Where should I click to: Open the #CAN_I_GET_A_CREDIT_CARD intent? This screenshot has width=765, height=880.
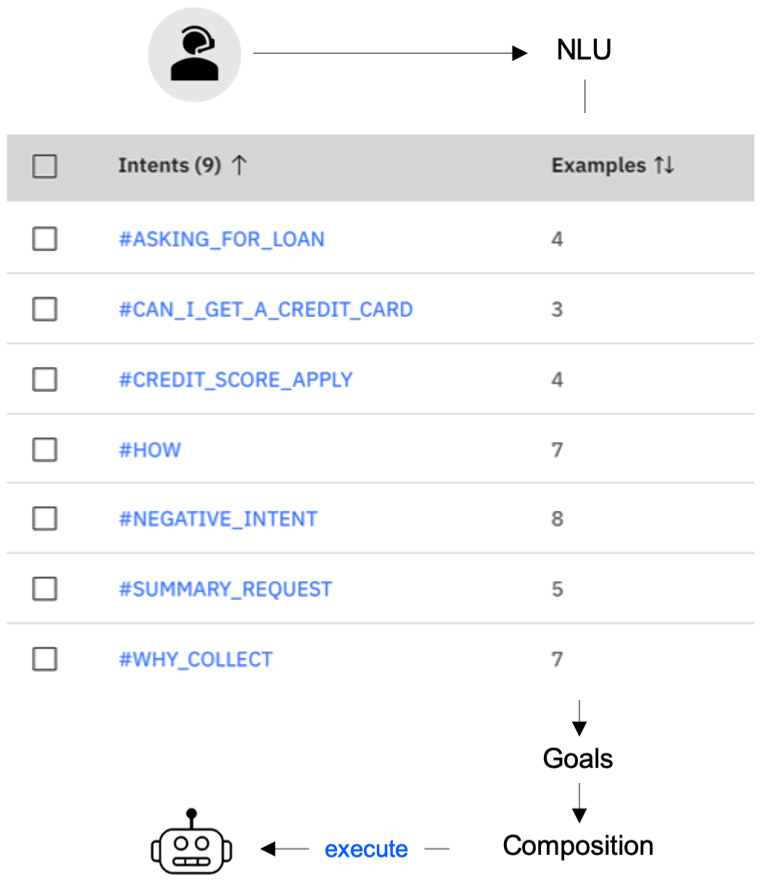tap(265, 309)
